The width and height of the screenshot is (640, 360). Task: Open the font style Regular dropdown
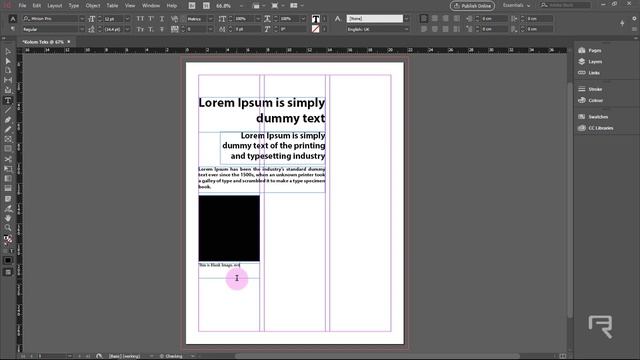tap(82, 29)
